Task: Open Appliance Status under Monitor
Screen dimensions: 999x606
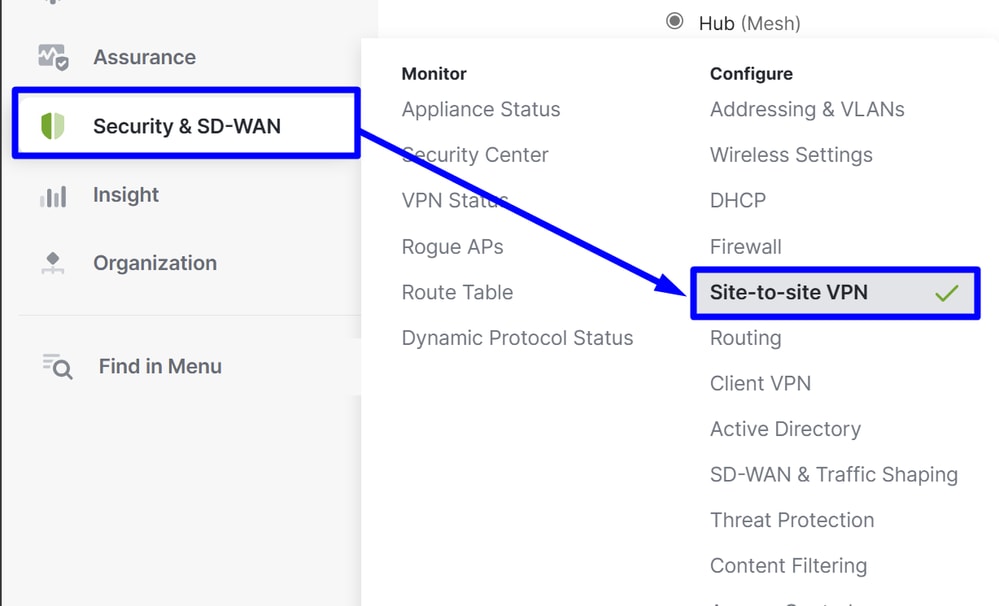Action: (x=481, y=110)
